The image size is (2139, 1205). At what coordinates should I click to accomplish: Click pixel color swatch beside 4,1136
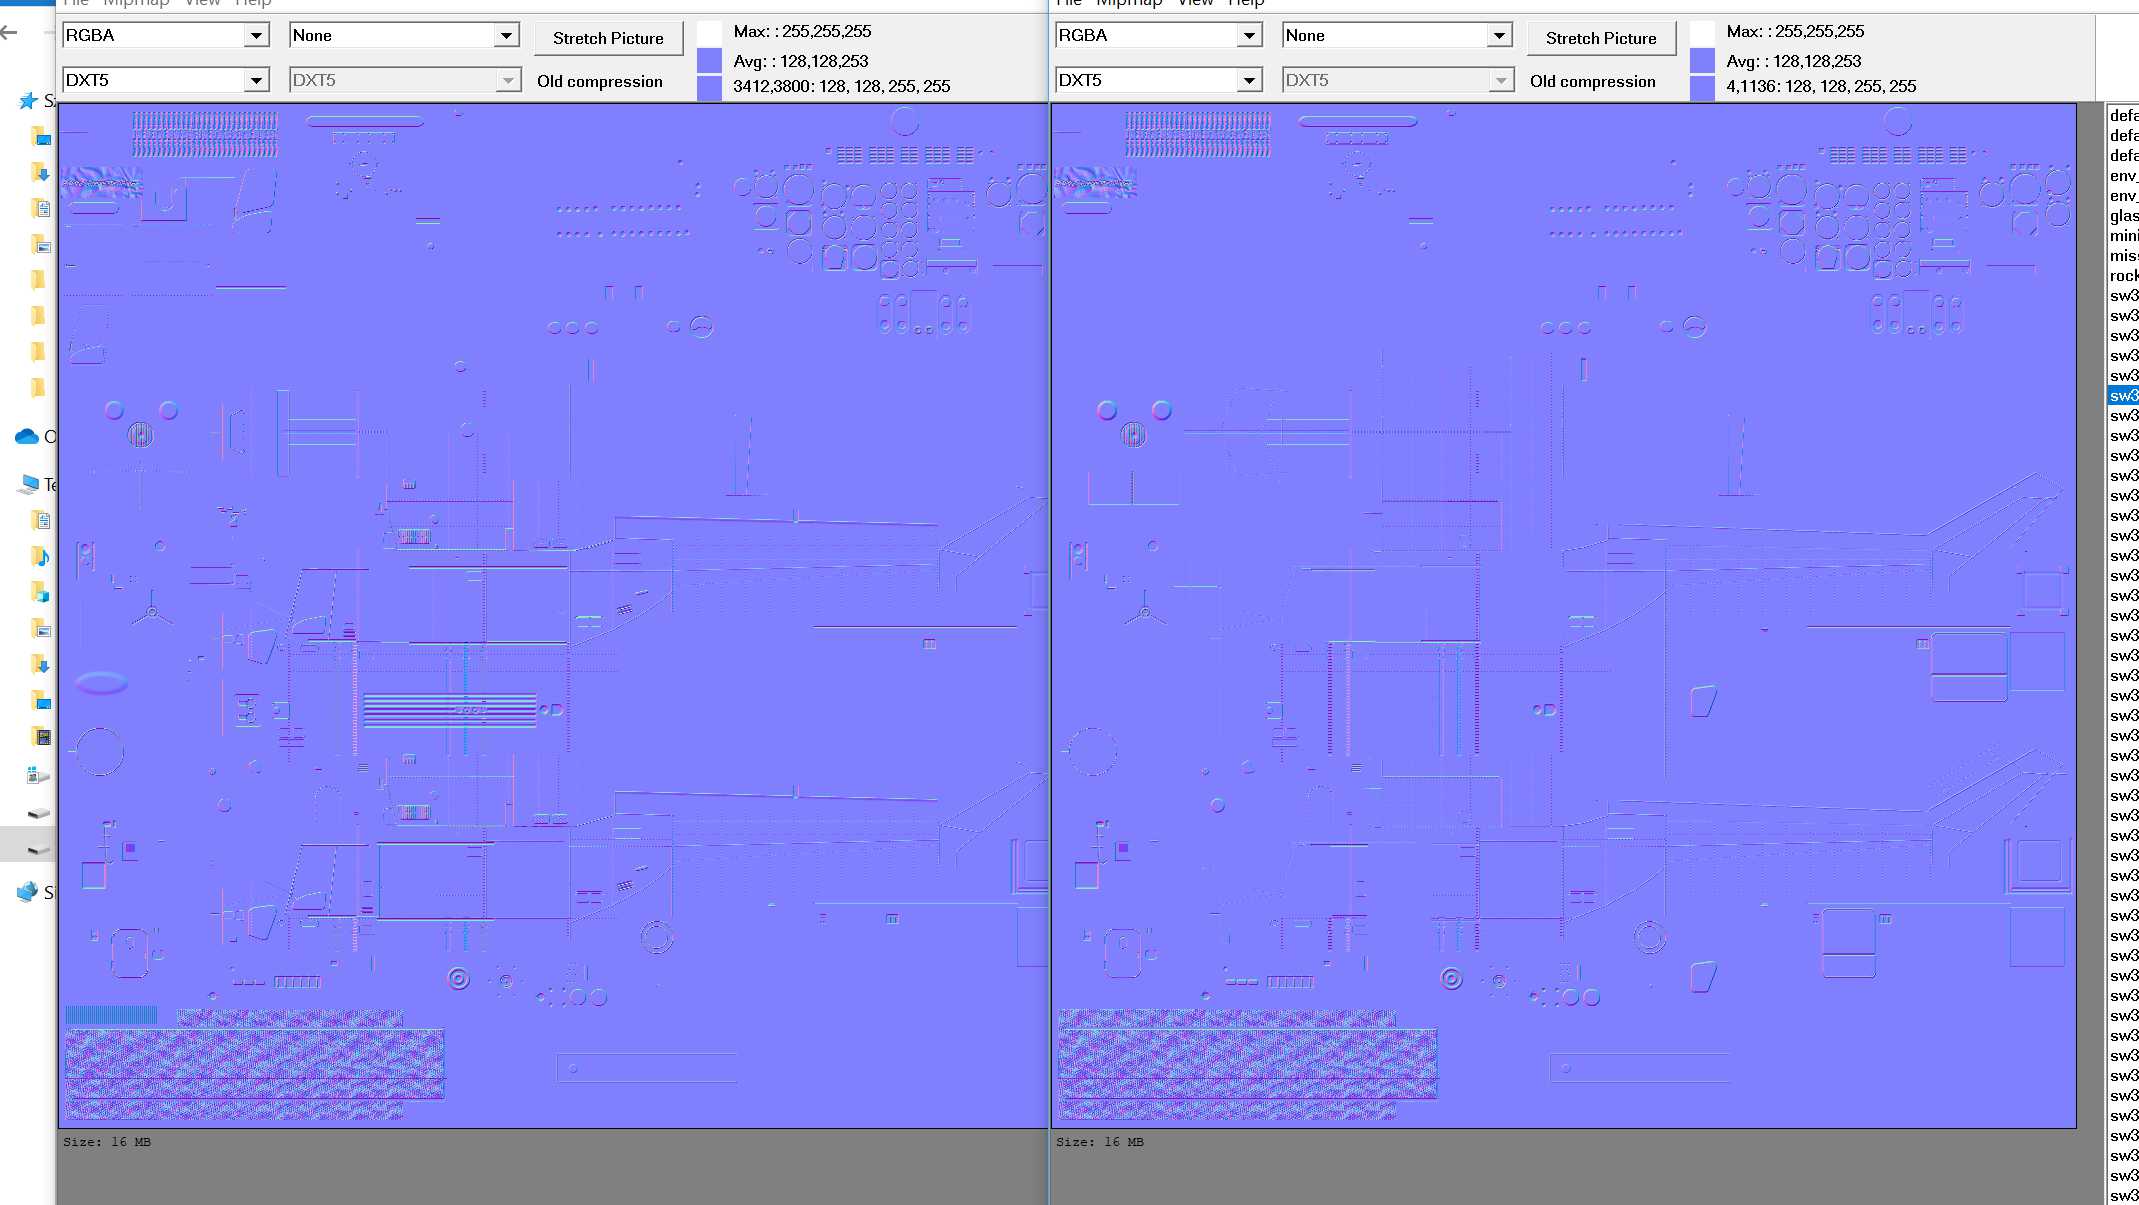(1702, 88)
